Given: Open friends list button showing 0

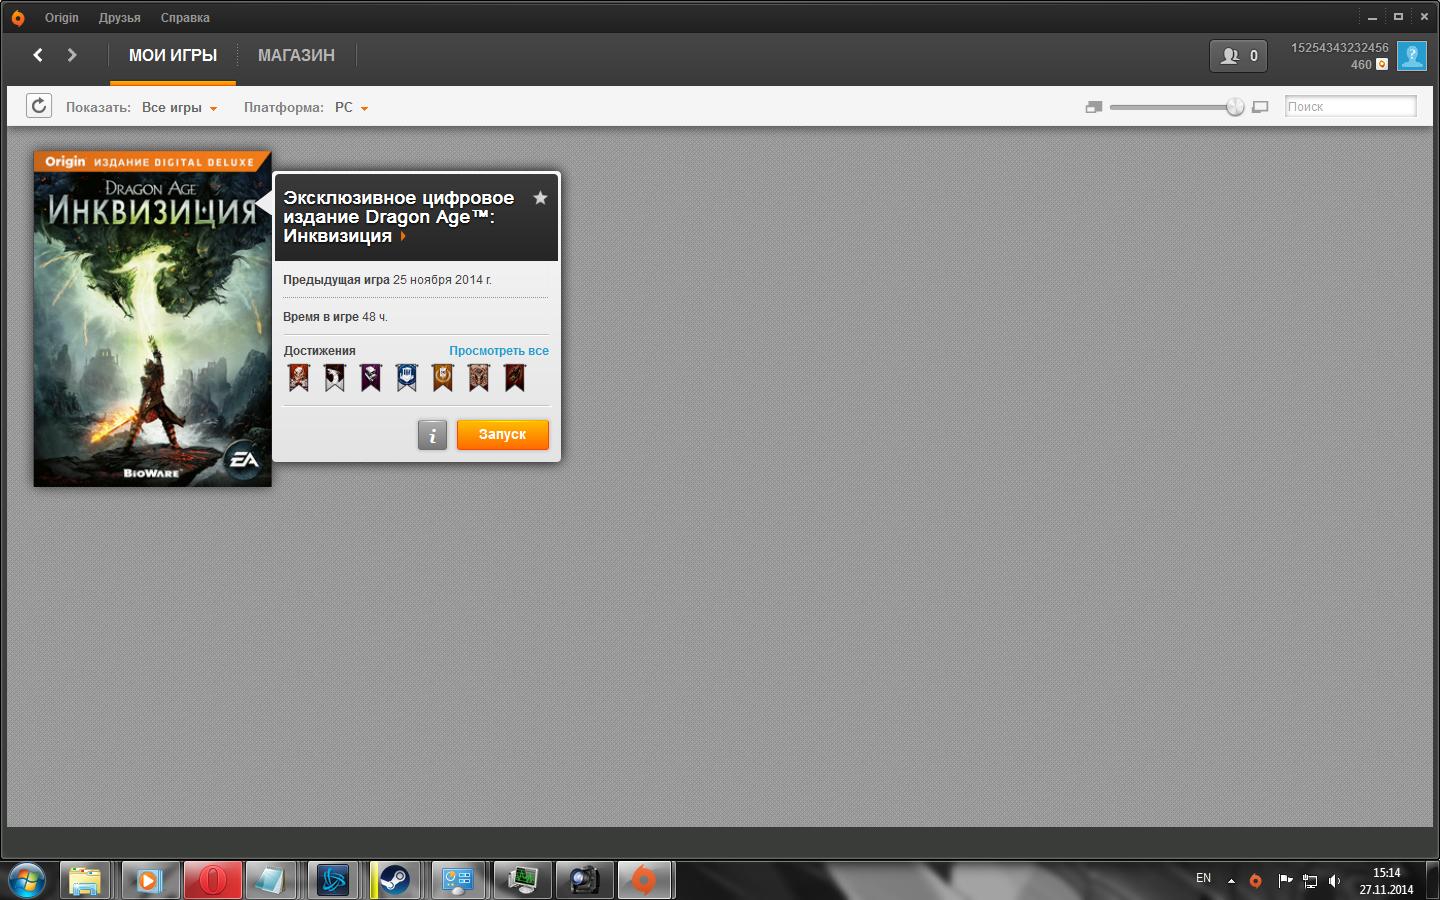Looking at the screenshot, I should click(x=1238, y=56).
